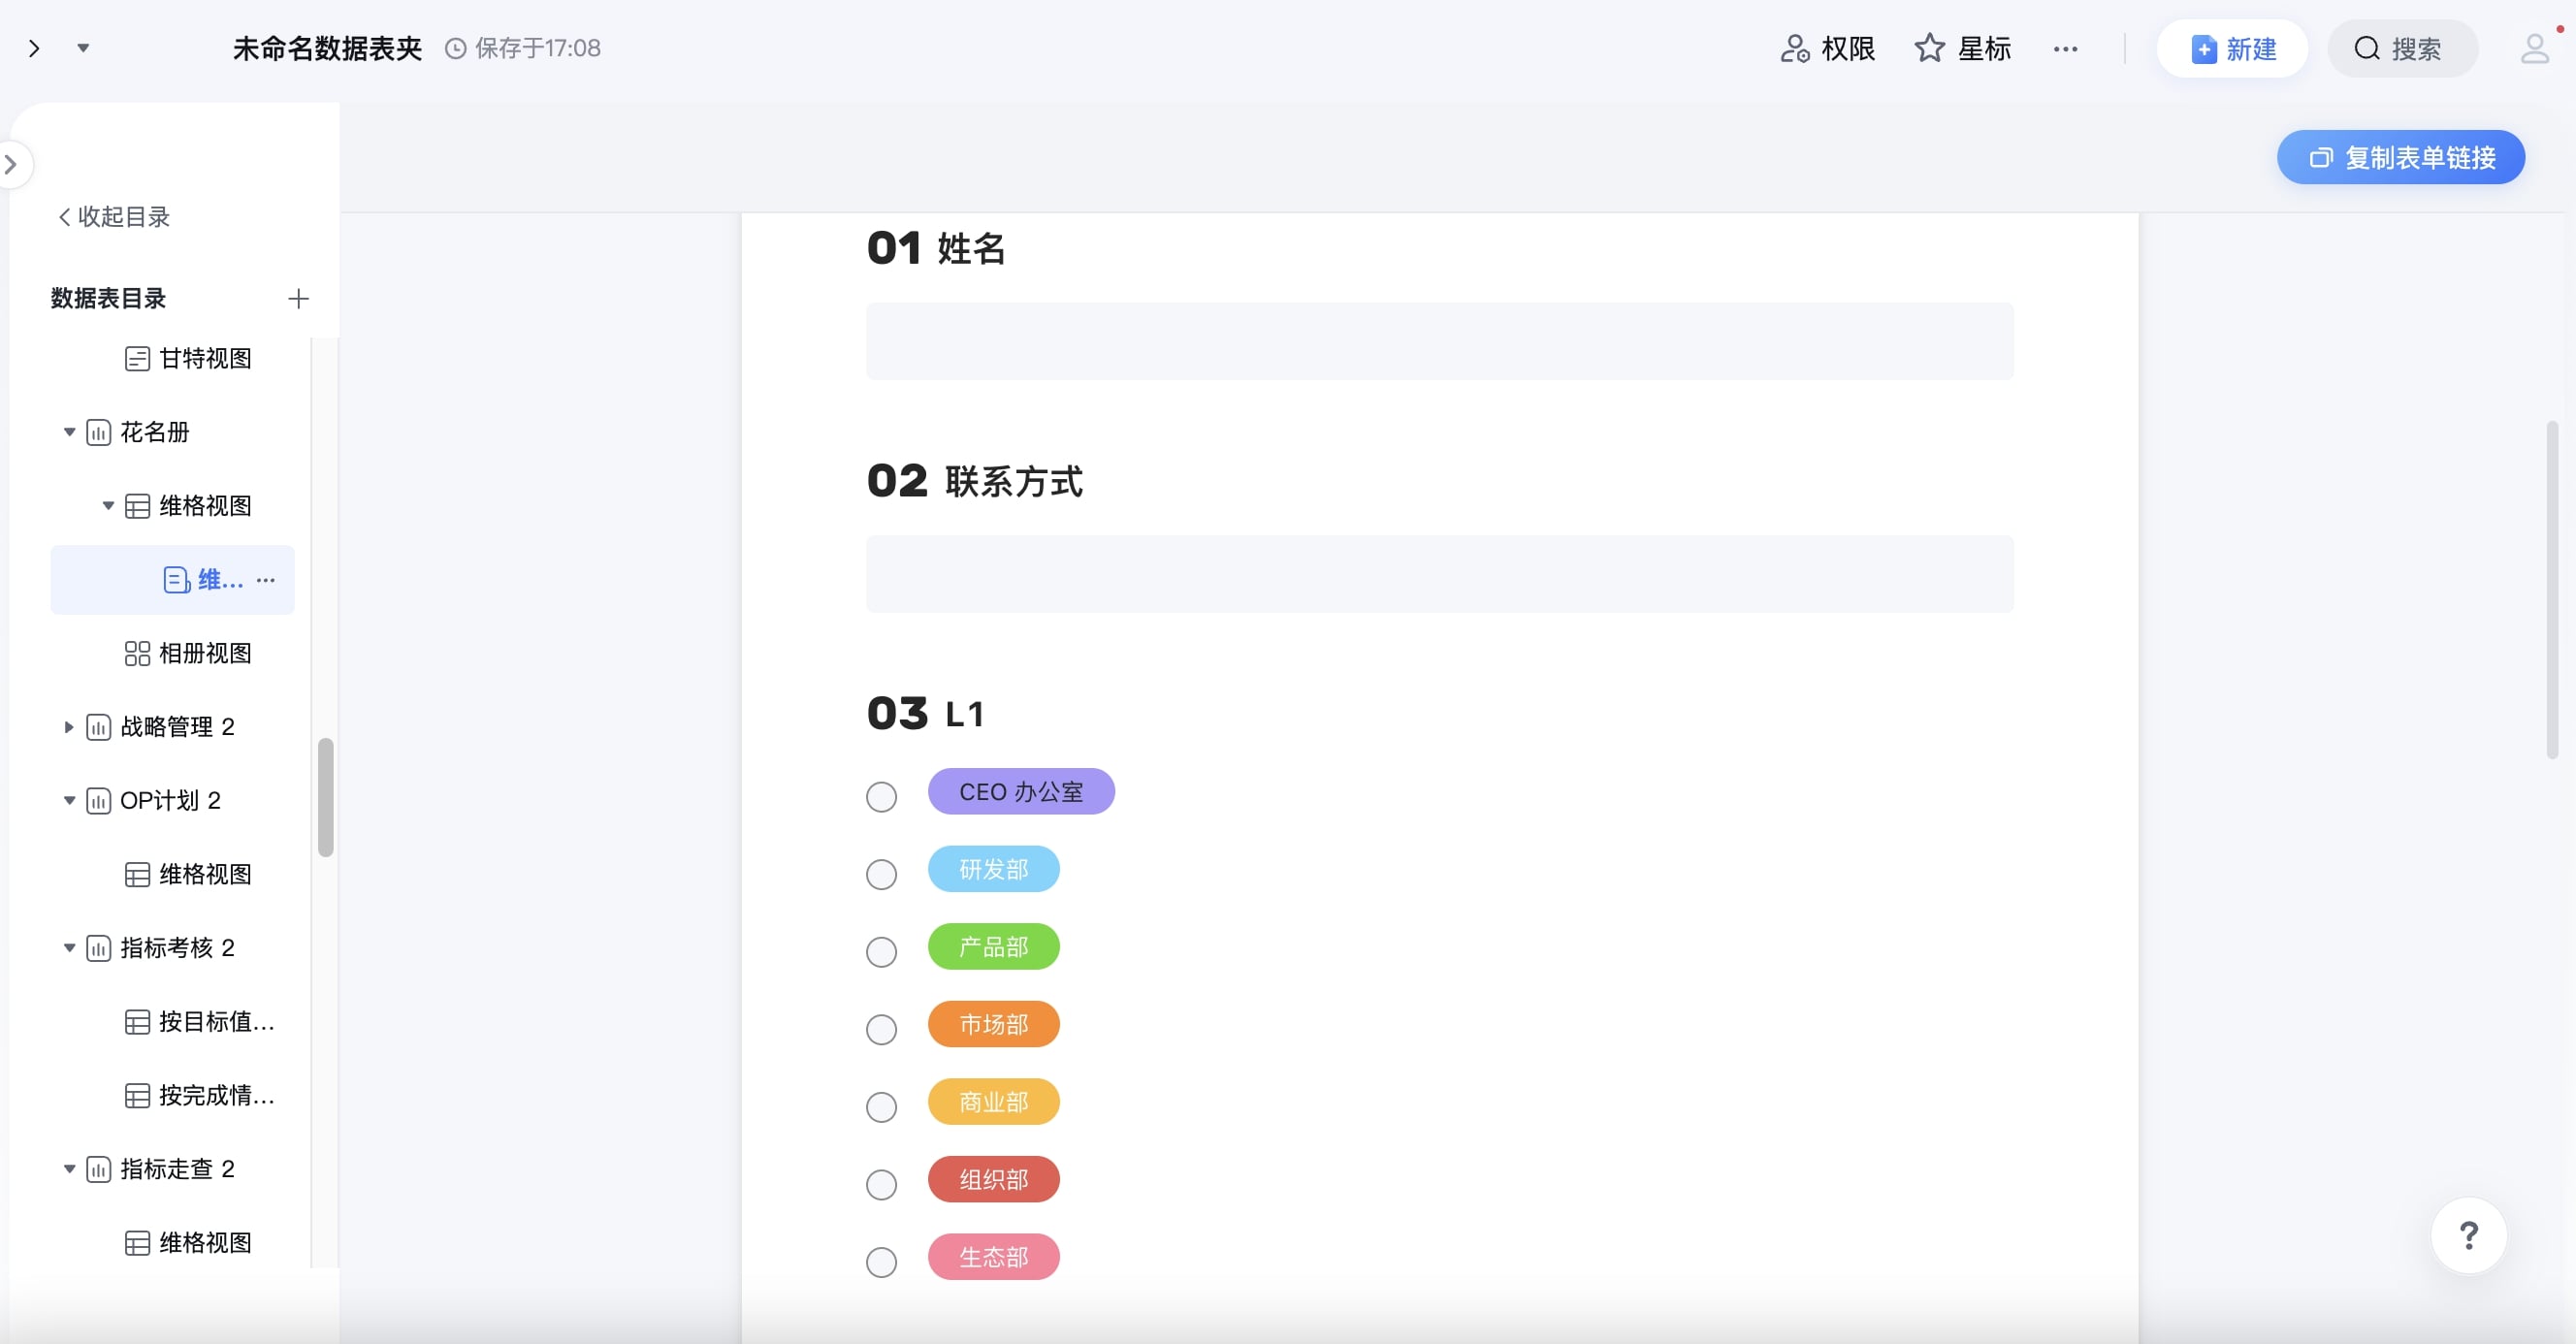Open the three-dot more options menu in header
The width and height of the screenshot is (2576, 1344).
[2065, 49]
